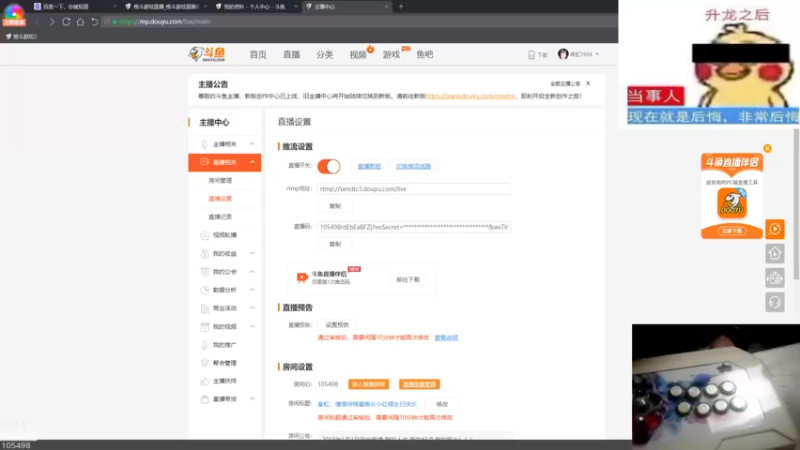The image size is (800, 450).
Task: Expand the 我的收益 section chevron
Action: pyautogui.click(x=252, y=254)
